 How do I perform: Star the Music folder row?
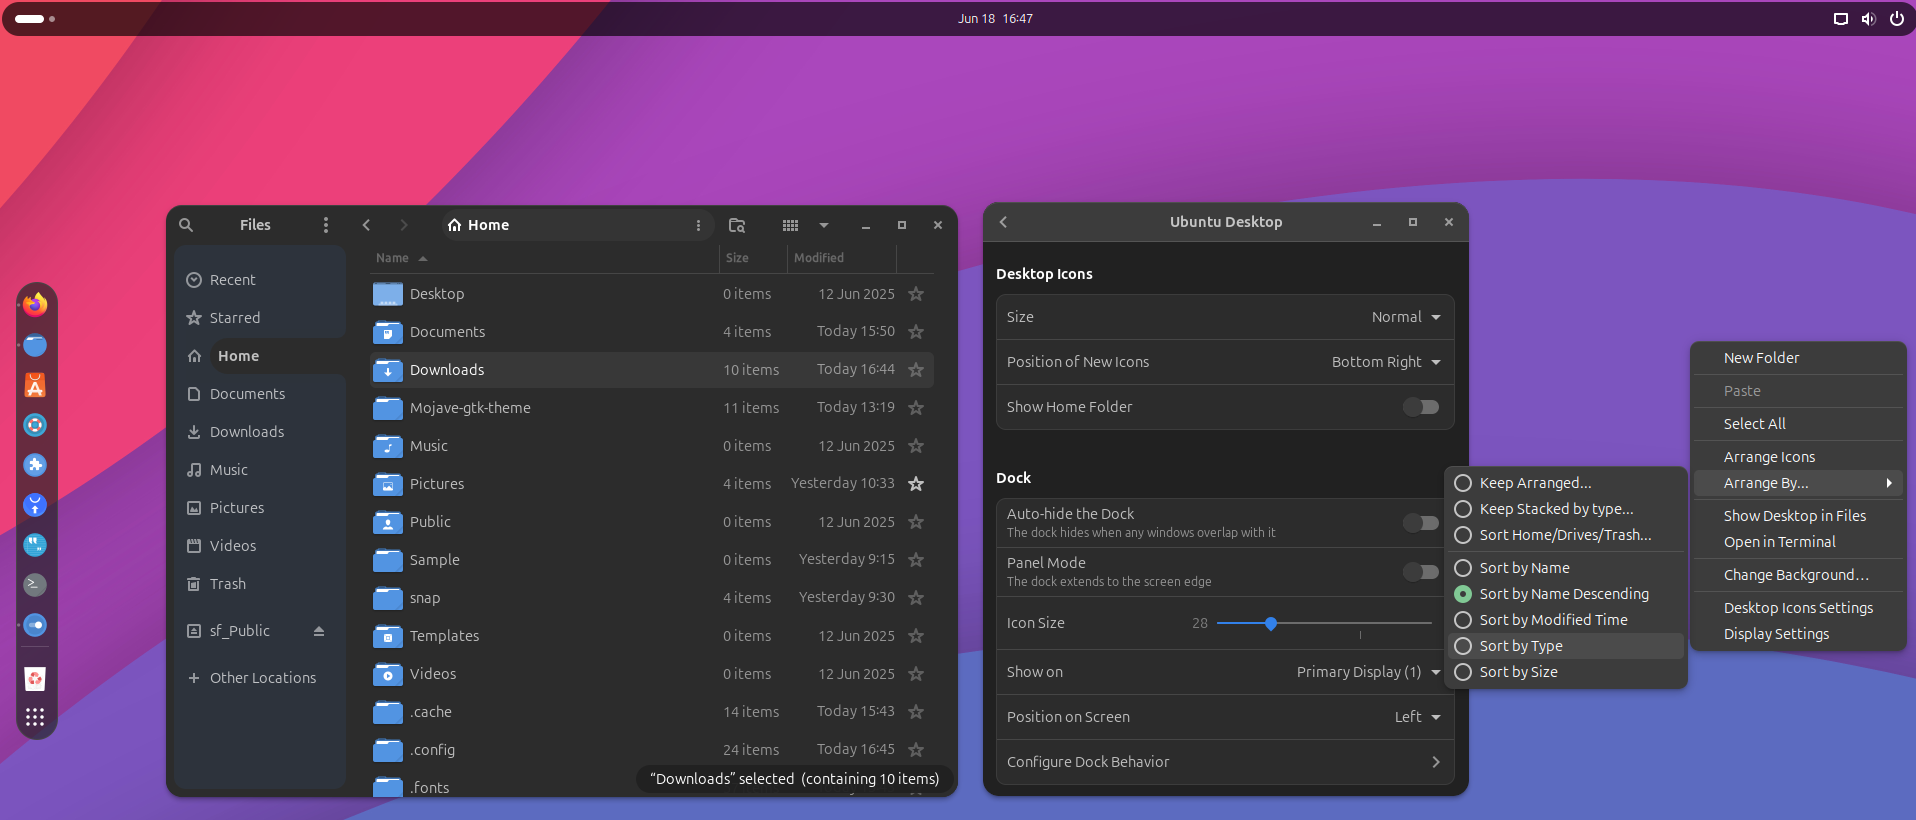[x=916, y=446]
